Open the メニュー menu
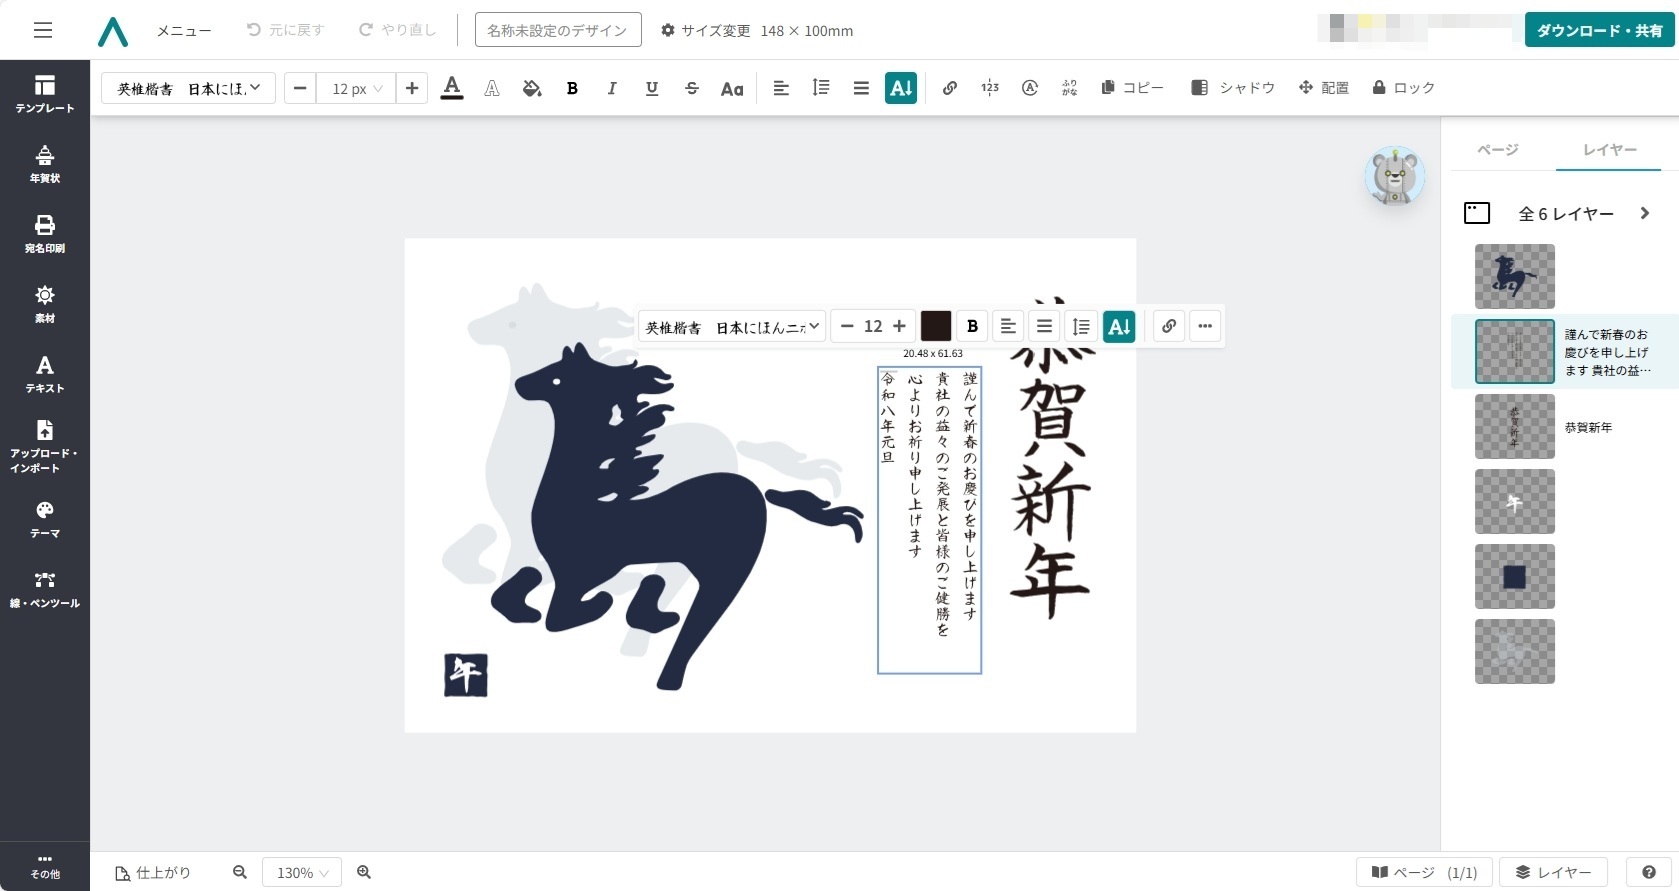1679x891 pixels. 184,31
